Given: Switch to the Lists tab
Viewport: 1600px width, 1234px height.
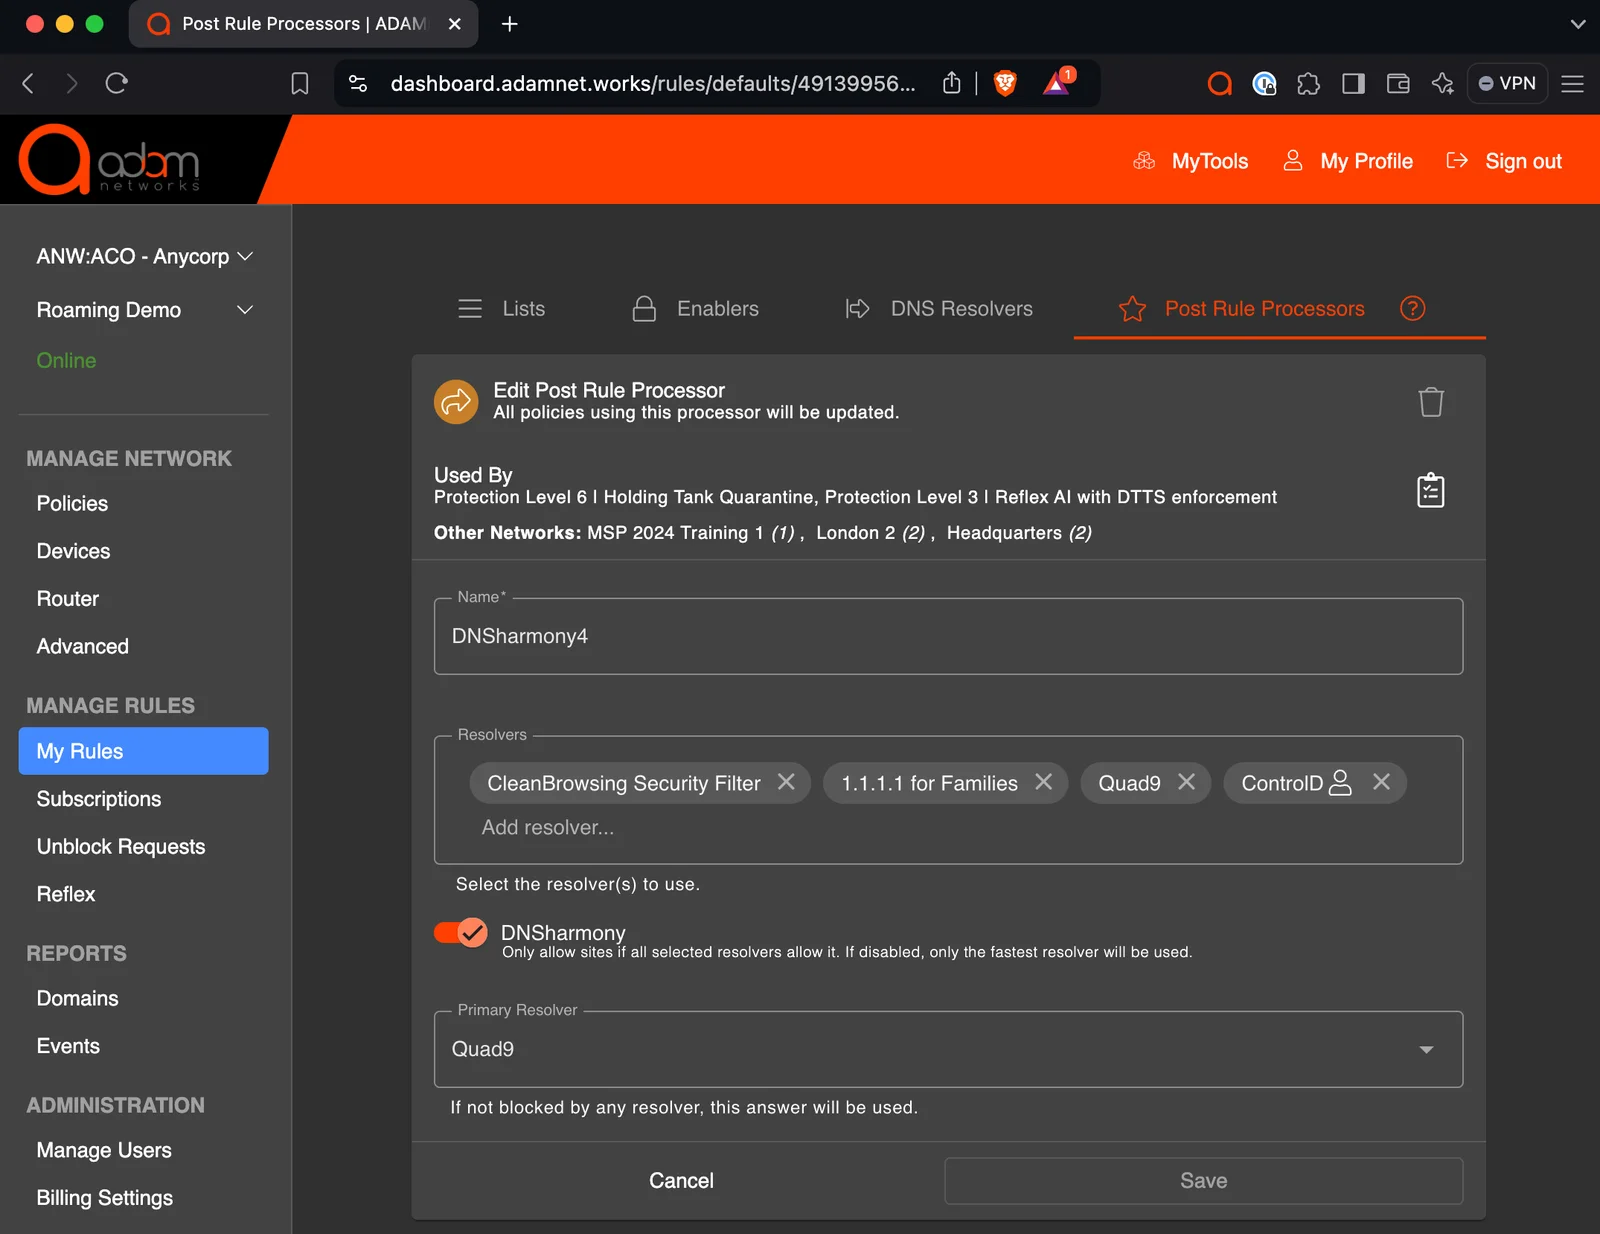Looking at the screenshot, I should pyautogui.click(x=501, y=309).
